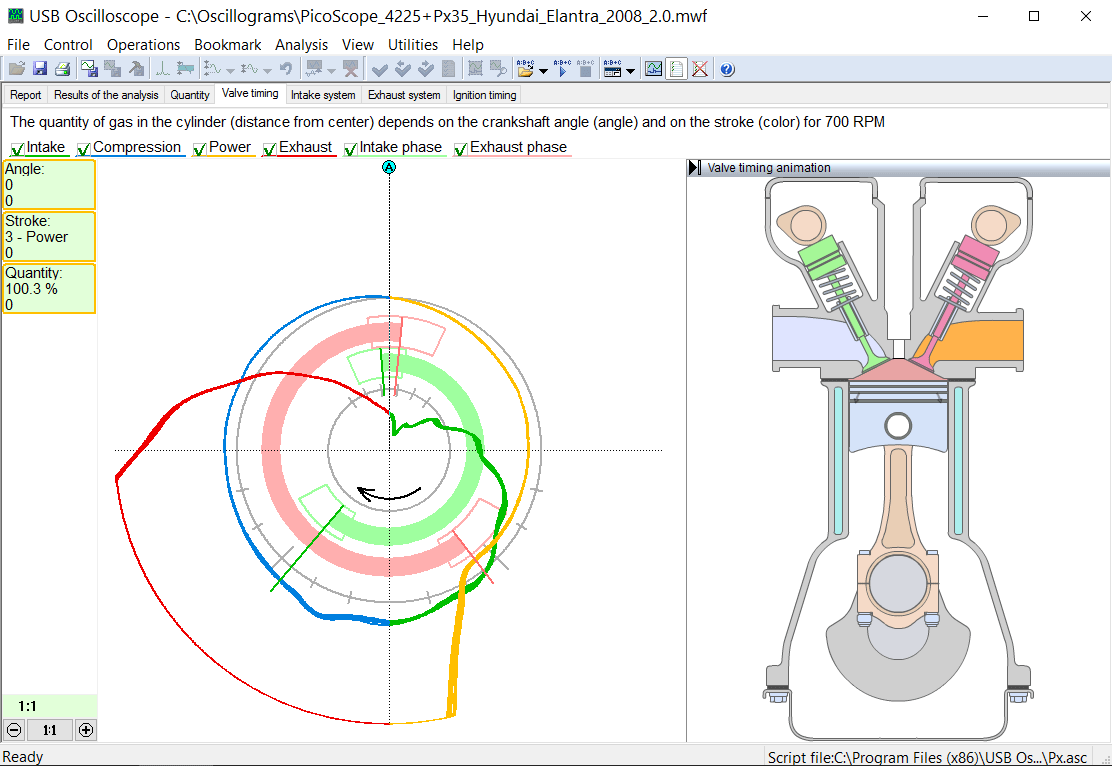Click the zoom in plus button
Screen dimensions: 1112x766
point(86,730)
